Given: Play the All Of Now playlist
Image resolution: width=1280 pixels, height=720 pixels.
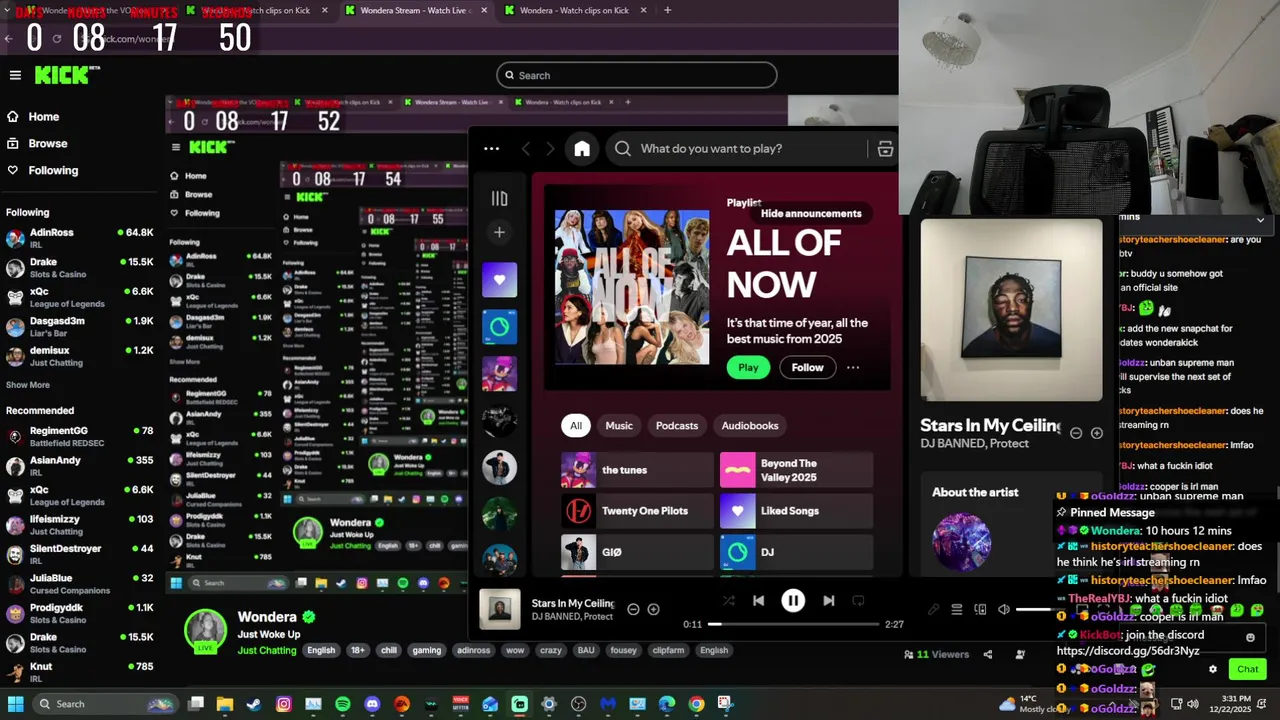Looking at the screenshot, I should [748, 367].
